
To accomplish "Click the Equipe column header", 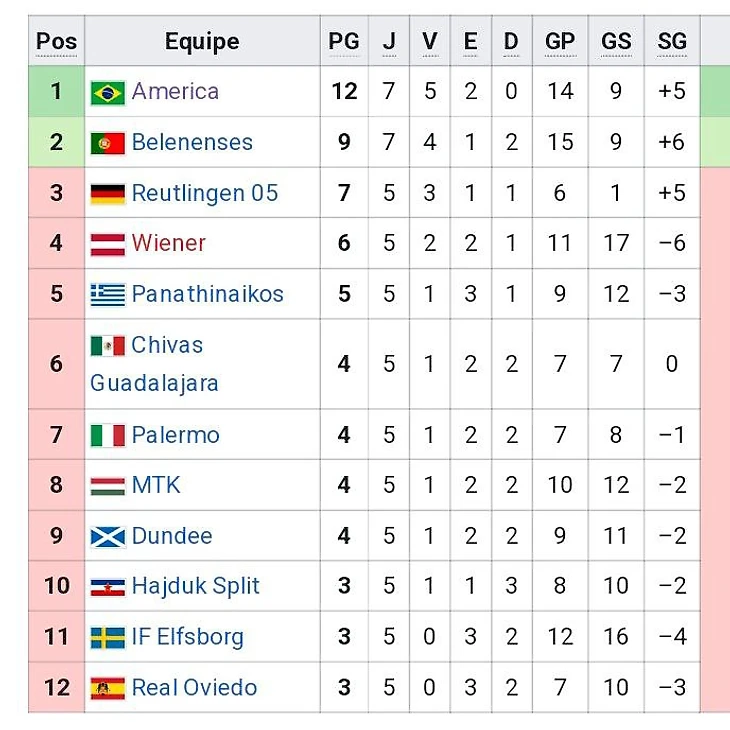I will click(x=202, y=41).
